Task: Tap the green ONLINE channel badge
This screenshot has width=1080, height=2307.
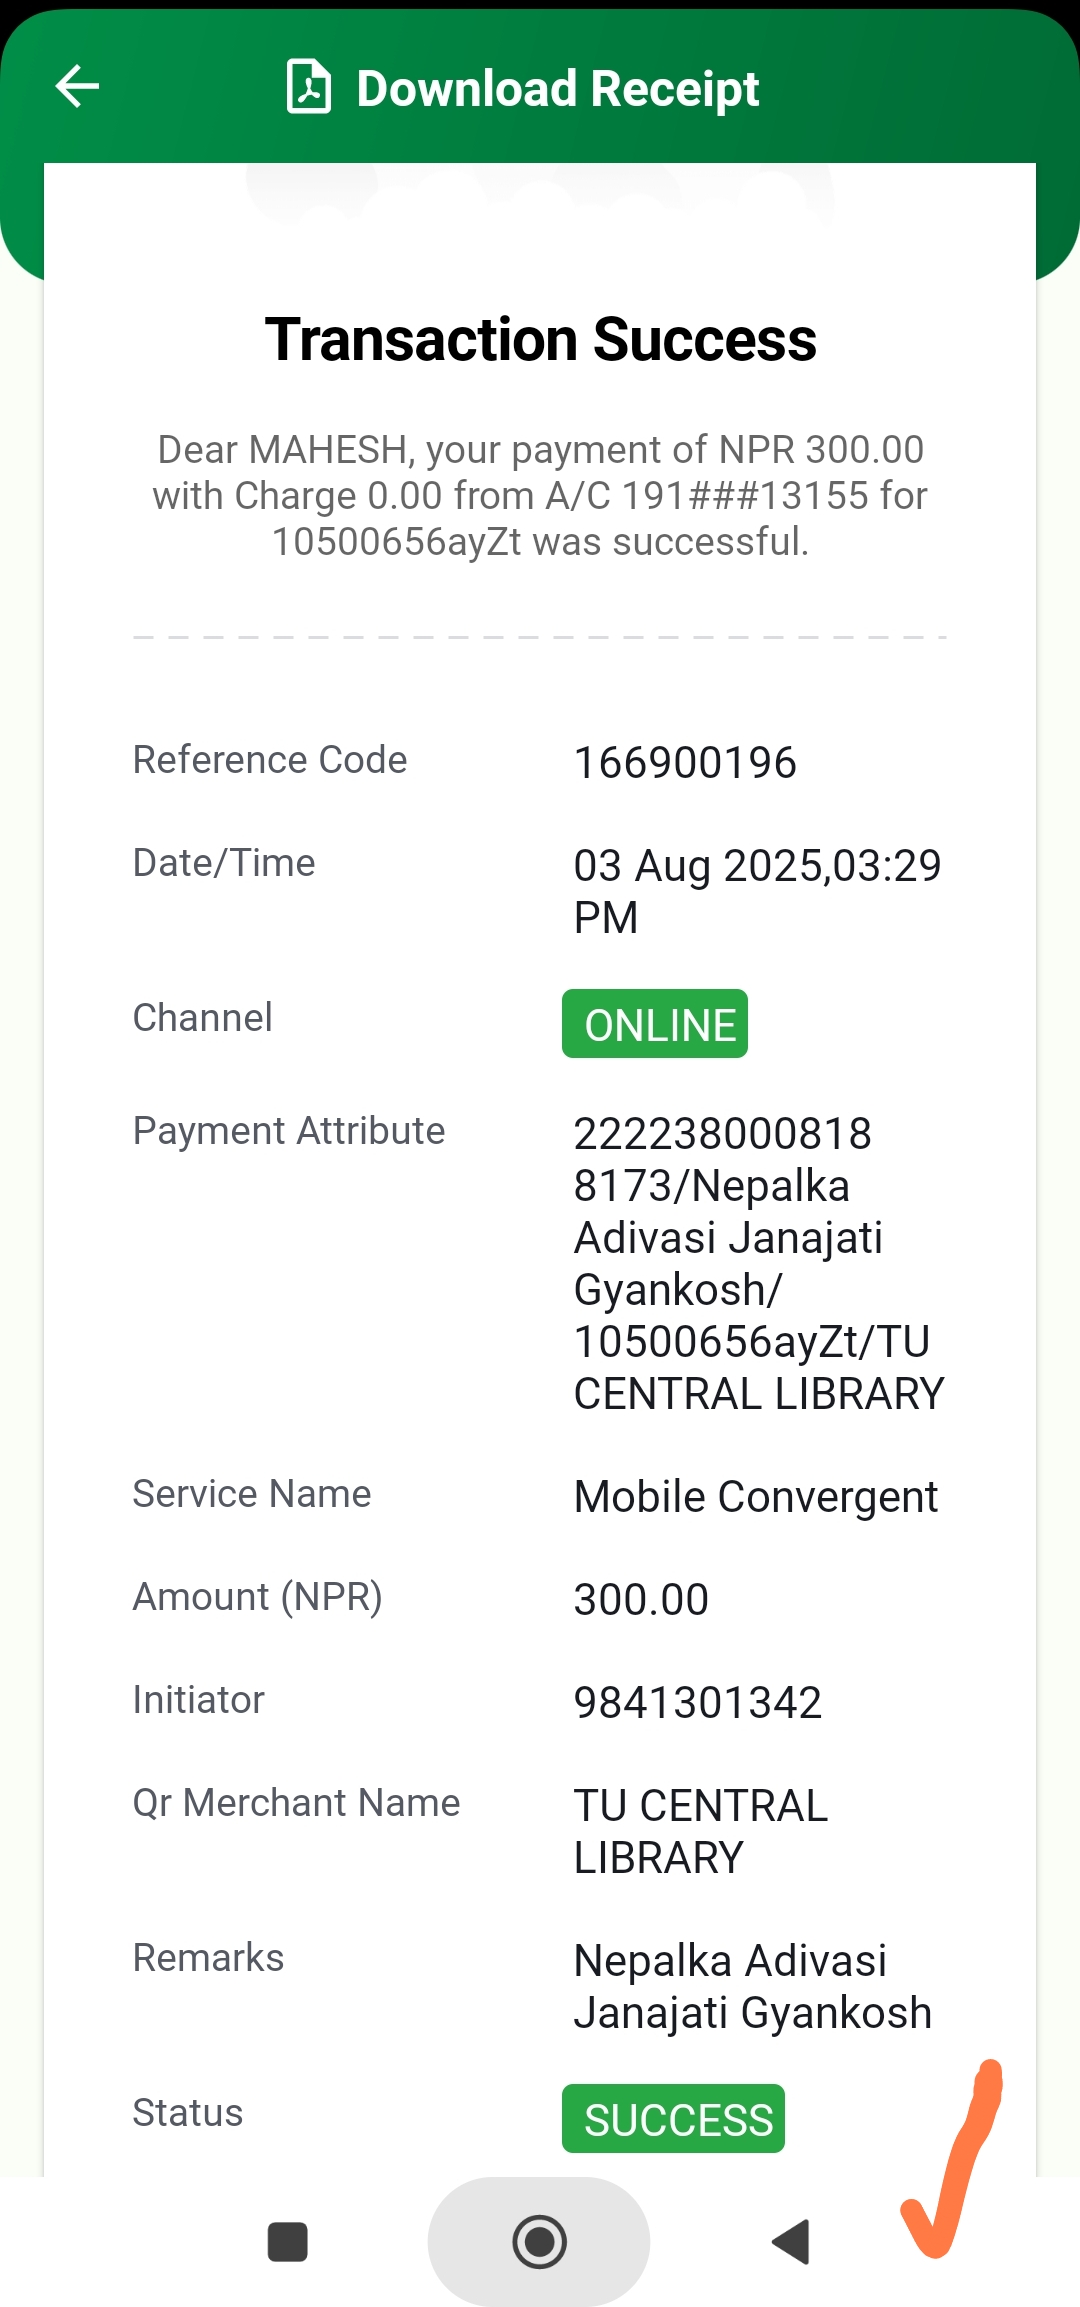Action: (655, 1024)
